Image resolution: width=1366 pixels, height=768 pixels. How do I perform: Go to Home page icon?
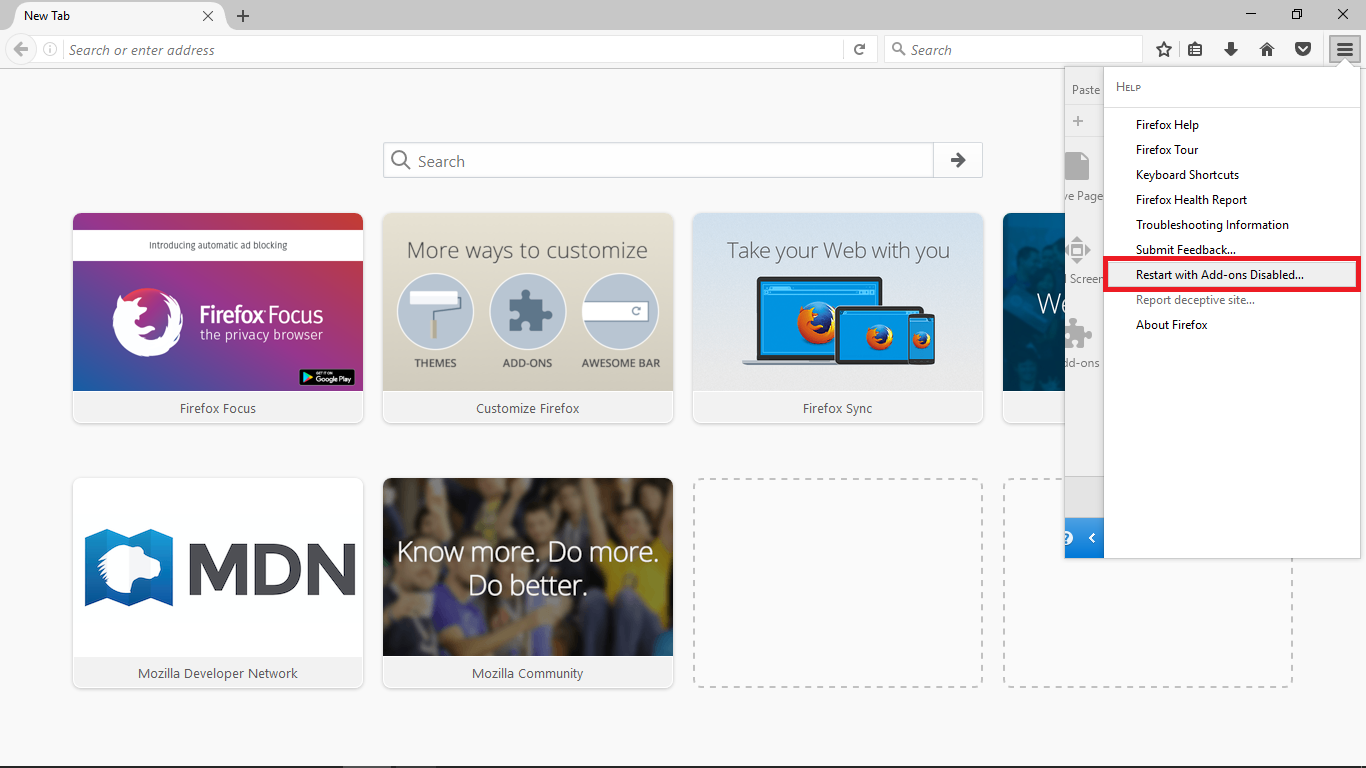1267,50
